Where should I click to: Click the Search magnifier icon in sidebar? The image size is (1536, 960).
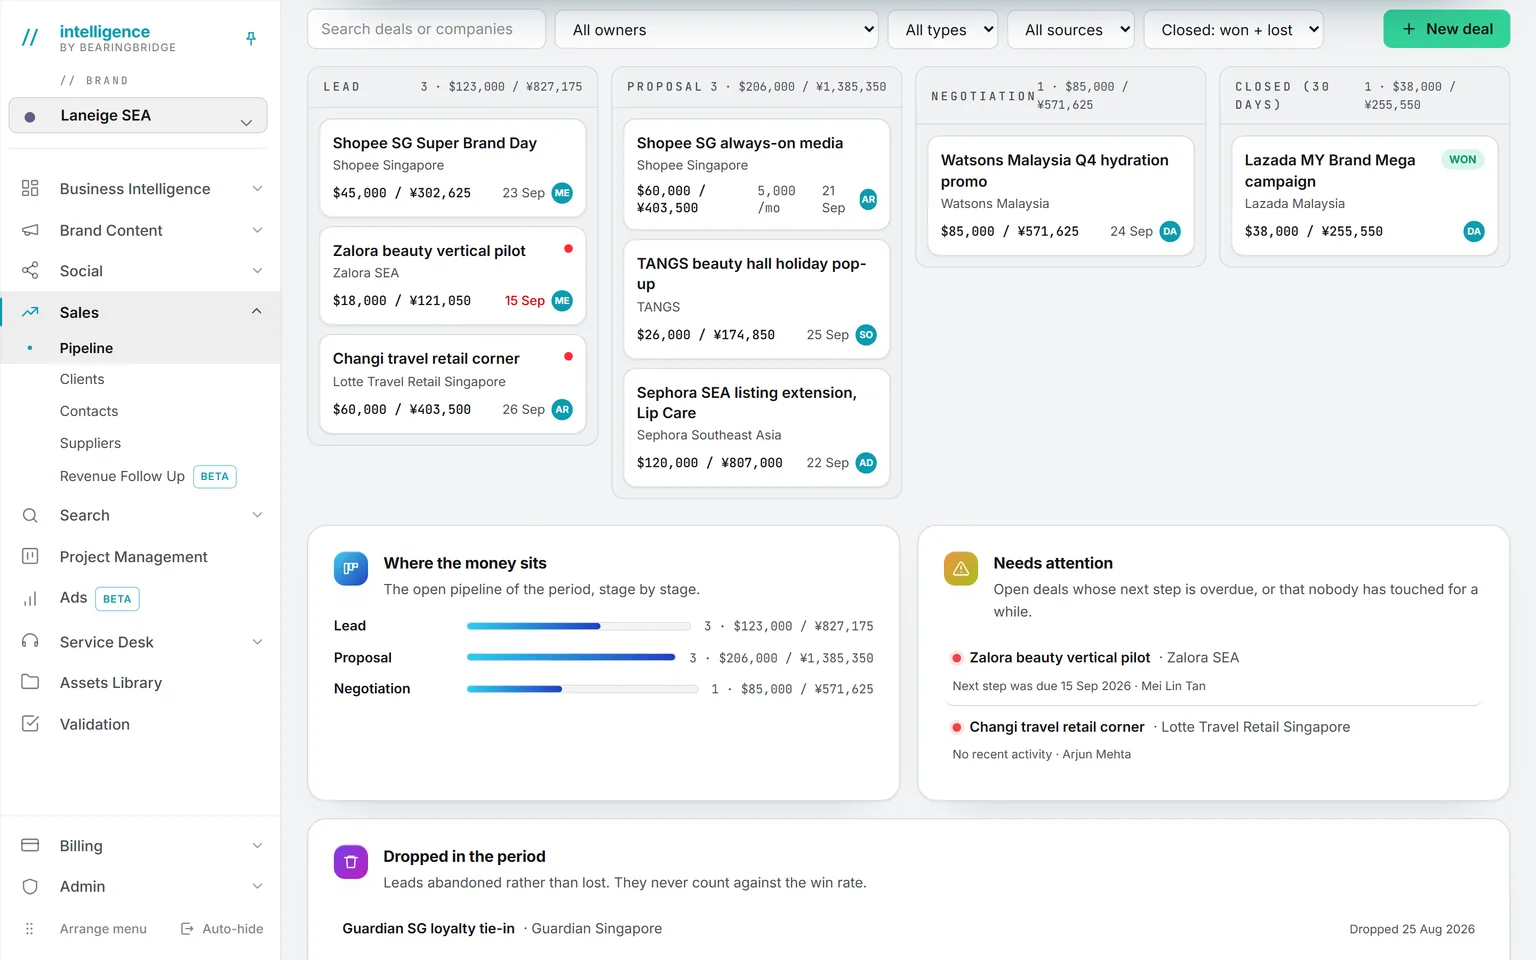[x=30, y=515]
